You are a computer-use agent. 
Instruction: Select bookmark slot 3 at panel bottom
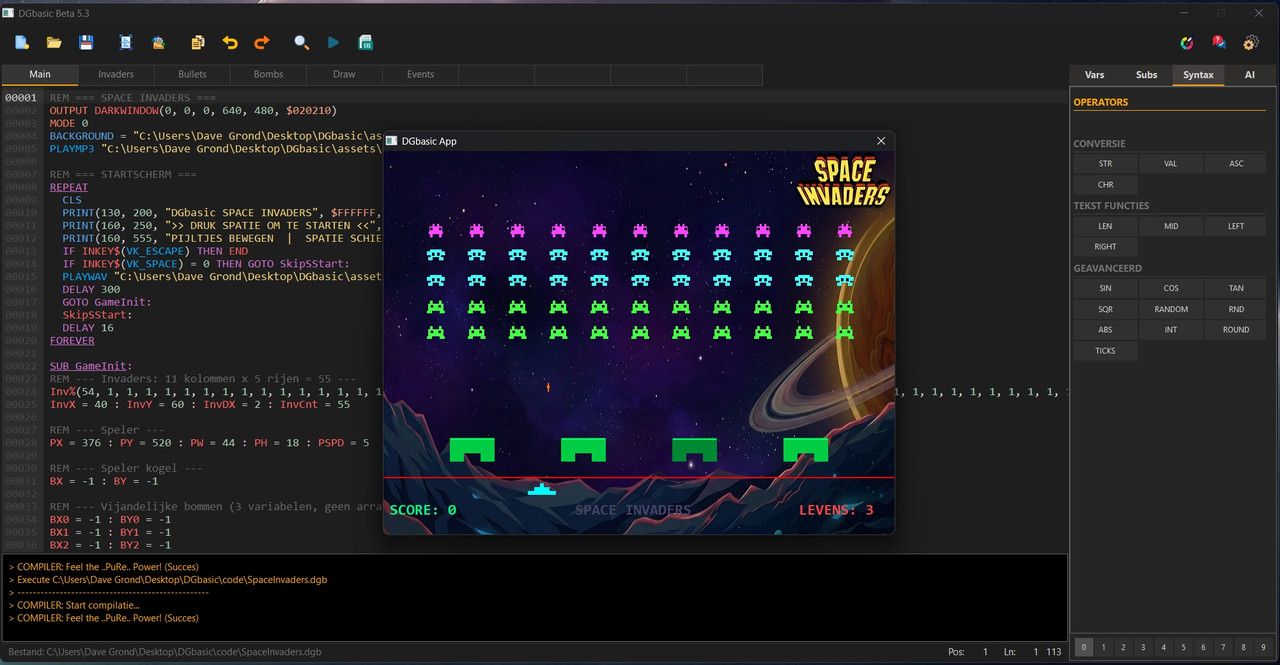(x=1144, y=648)
